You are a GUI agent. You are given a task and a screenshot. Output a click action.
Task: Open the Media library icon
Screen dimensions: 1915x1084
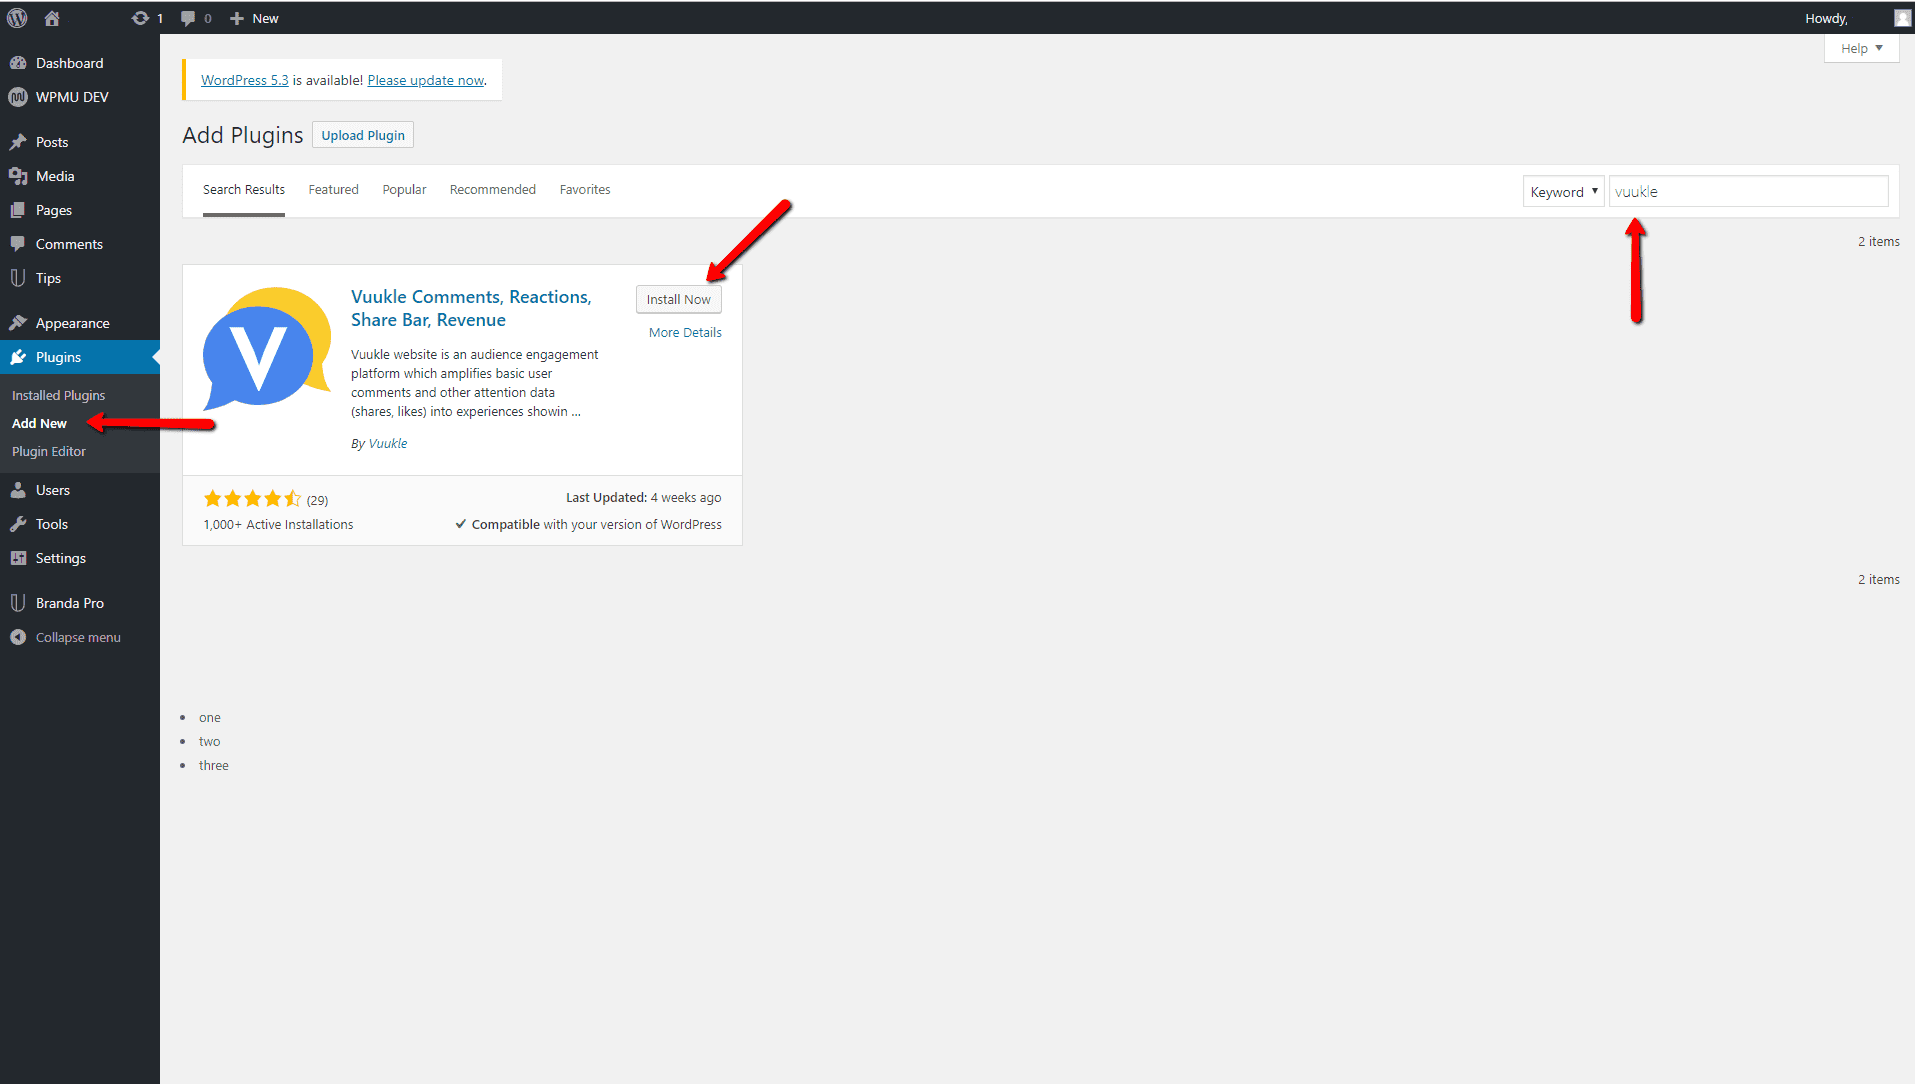[x=18, y=176]
